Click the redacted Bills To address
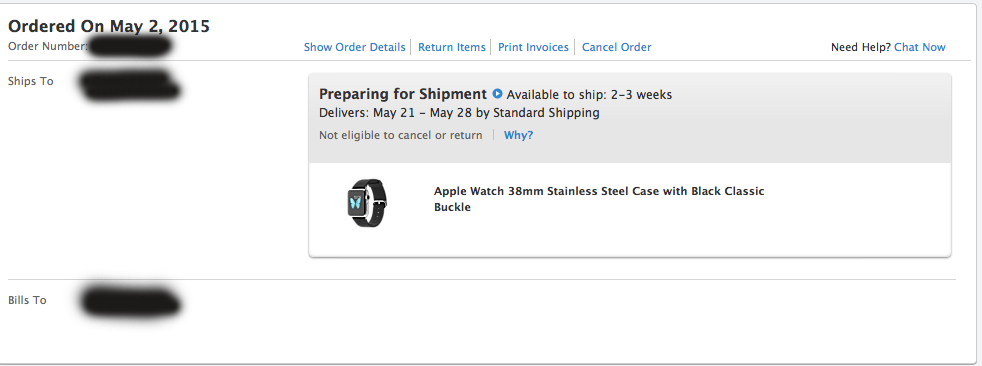Screen dimensions: 982x366 point(131,301)
